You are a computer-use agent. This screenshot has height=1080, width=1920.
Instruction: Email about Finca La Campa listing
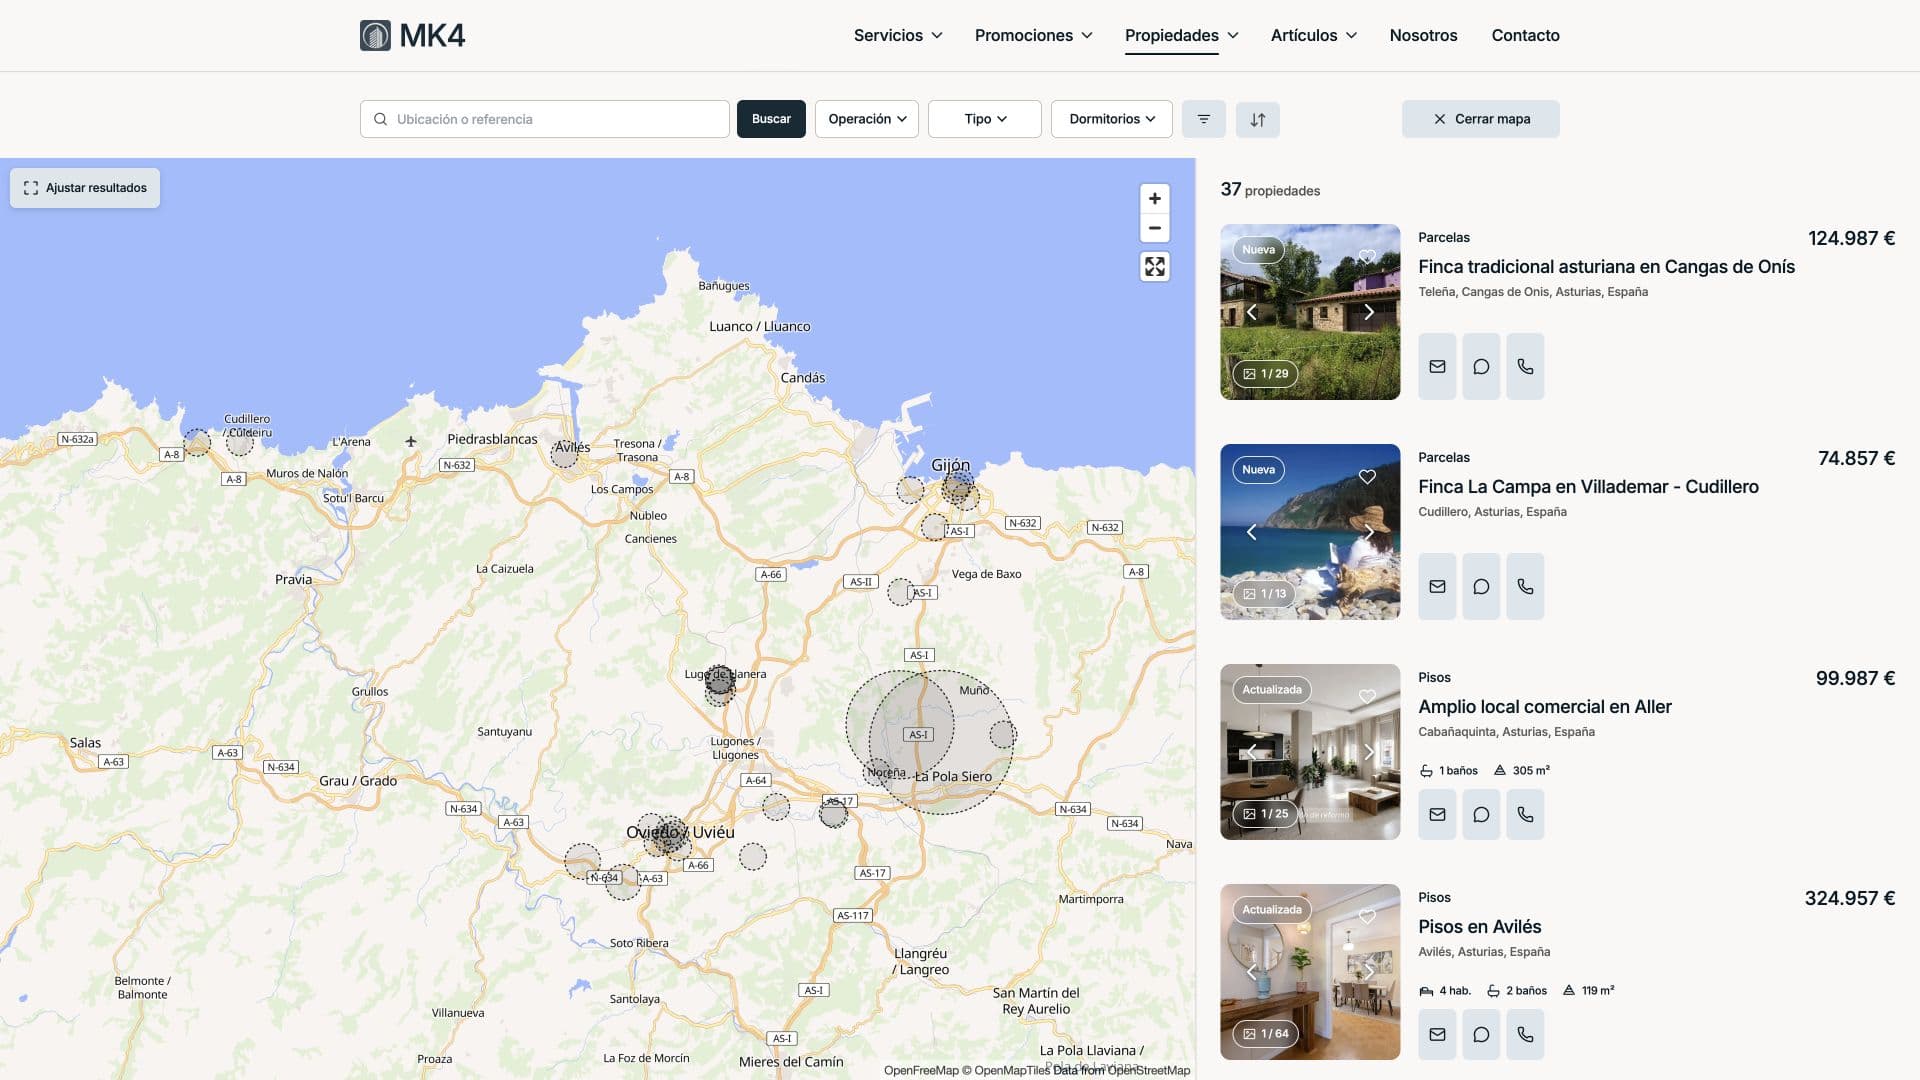click(x=1437, y=586)
